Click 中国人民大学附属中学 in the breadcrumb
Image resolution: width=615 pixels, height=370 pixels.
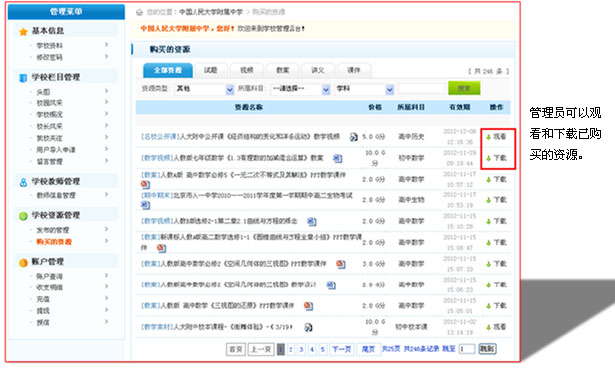tap(211, 13)
